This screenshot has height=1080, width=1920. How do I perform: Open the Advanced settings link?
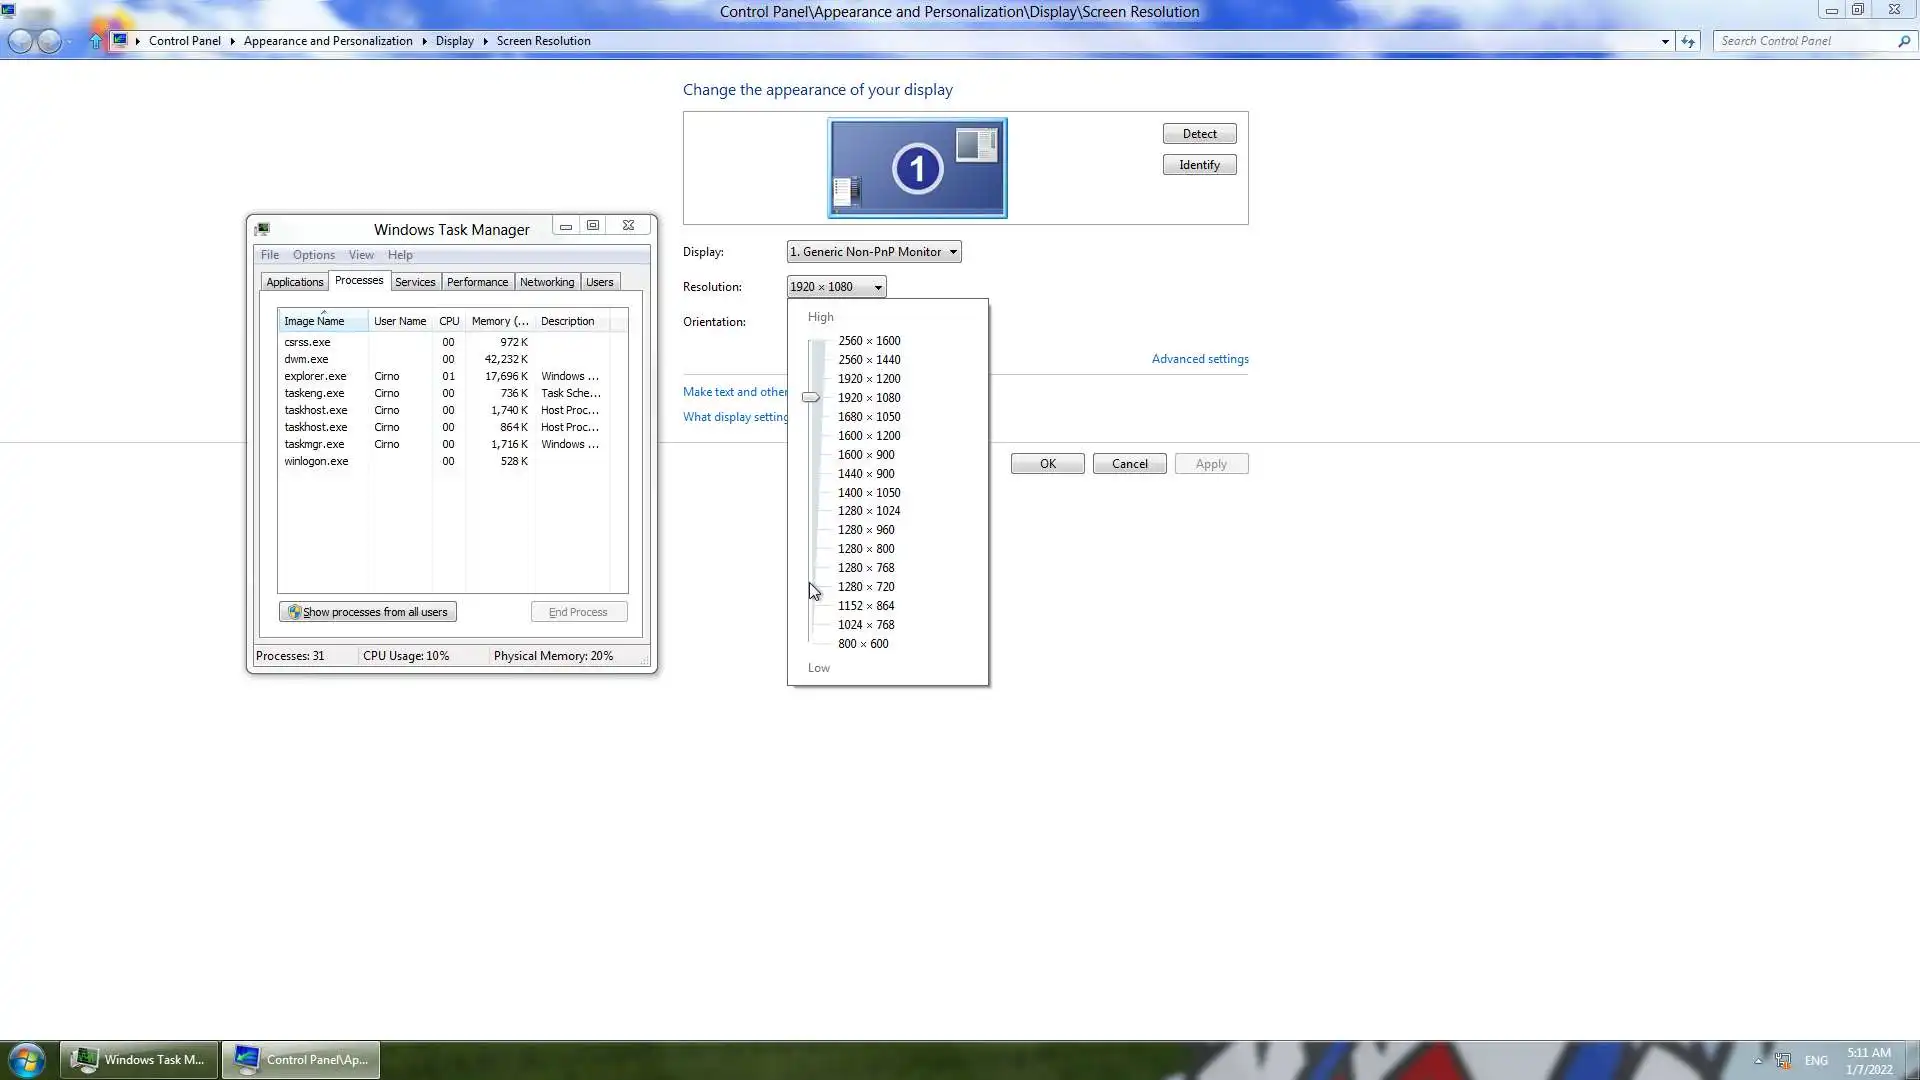tap(1199, 359)
